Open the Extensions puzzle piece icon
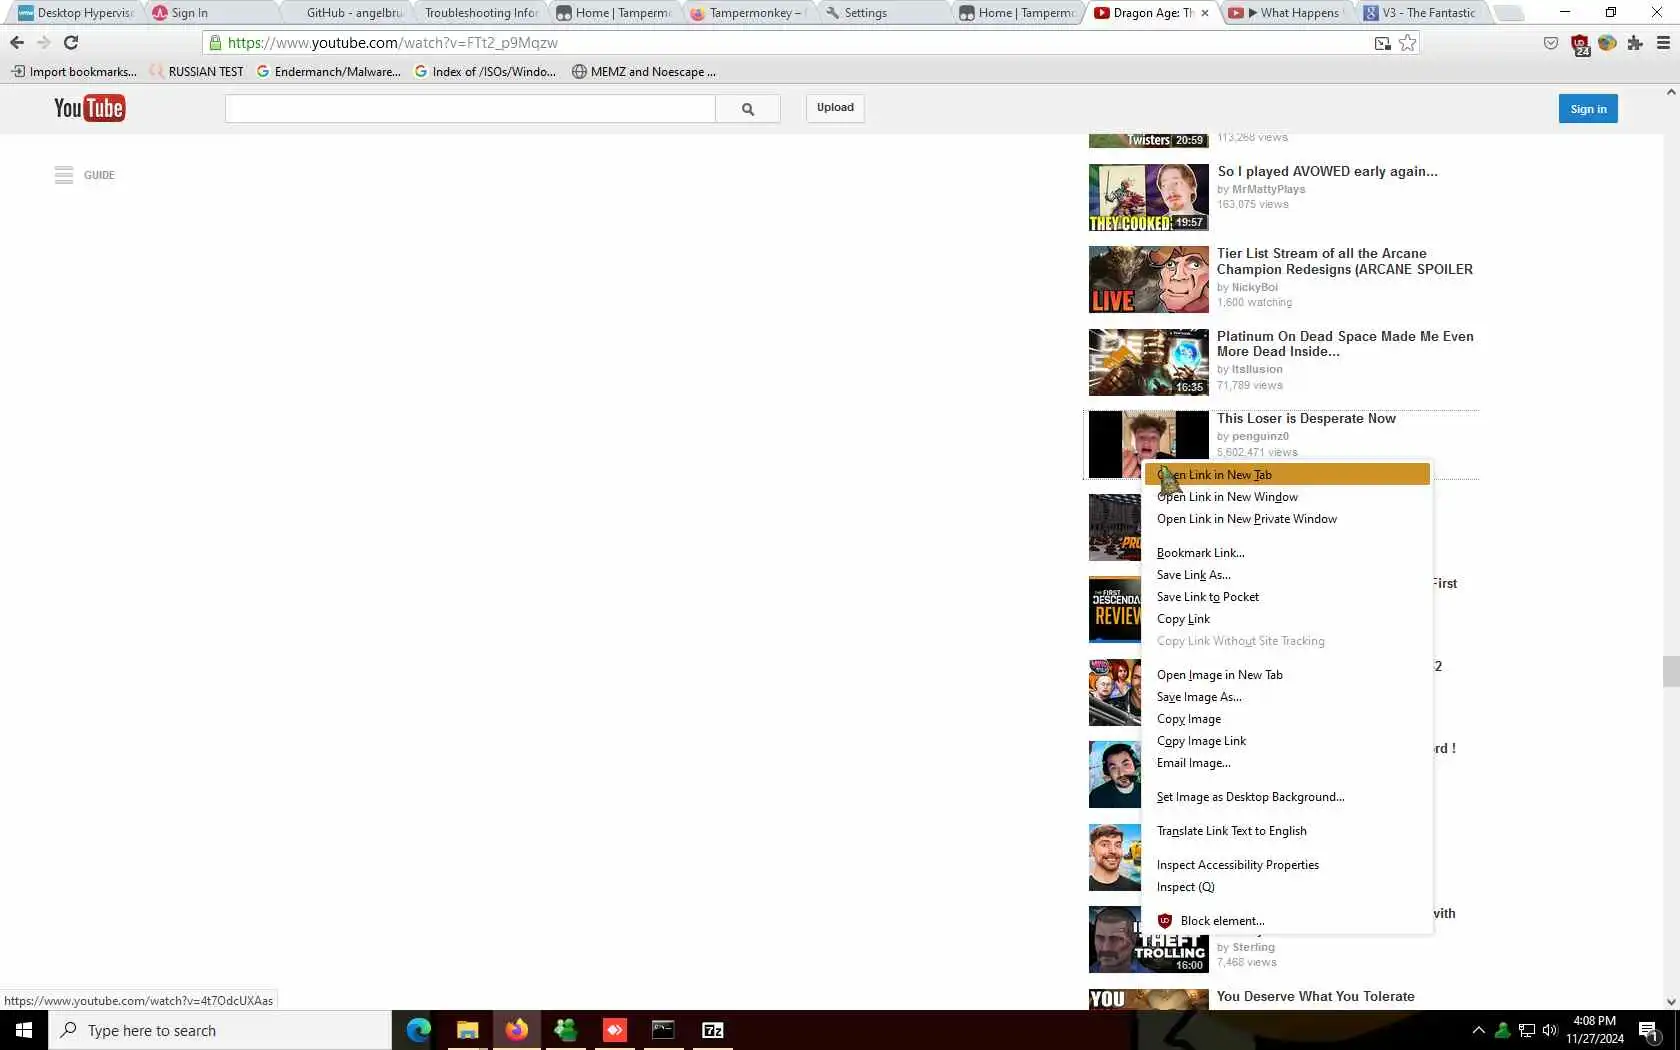This screenshot has height=1050, width=1680. pyautogui.click(x=1635, y=43)
